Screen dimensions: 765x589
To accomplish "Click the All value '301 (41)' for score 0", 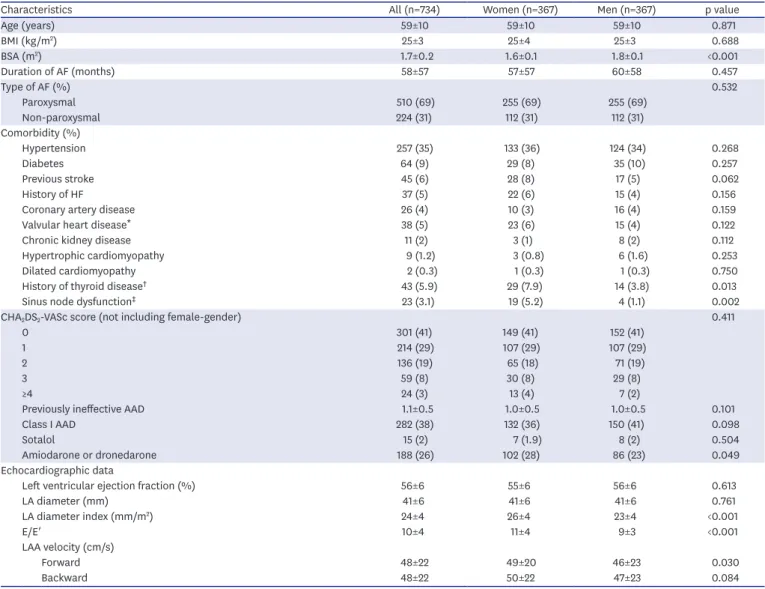I will (414, 332).
